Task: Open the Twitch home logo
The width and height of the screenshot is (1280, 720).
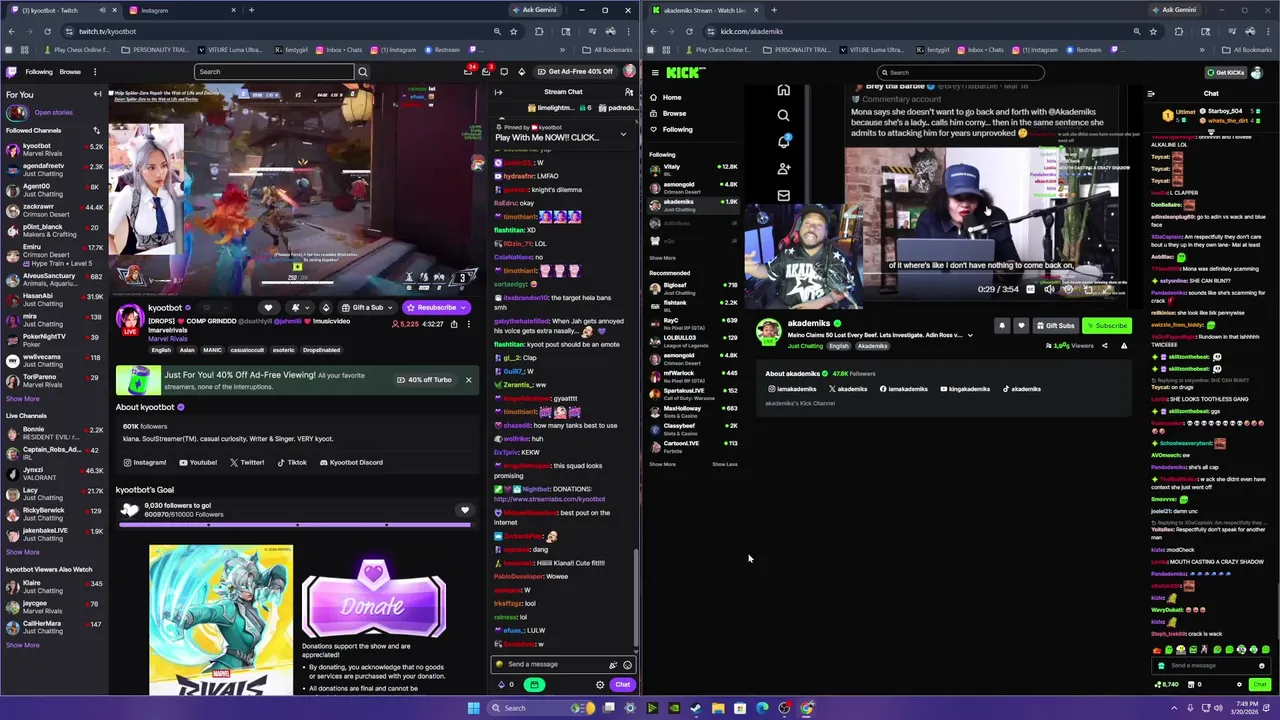Action: click(x=12, y=71)
